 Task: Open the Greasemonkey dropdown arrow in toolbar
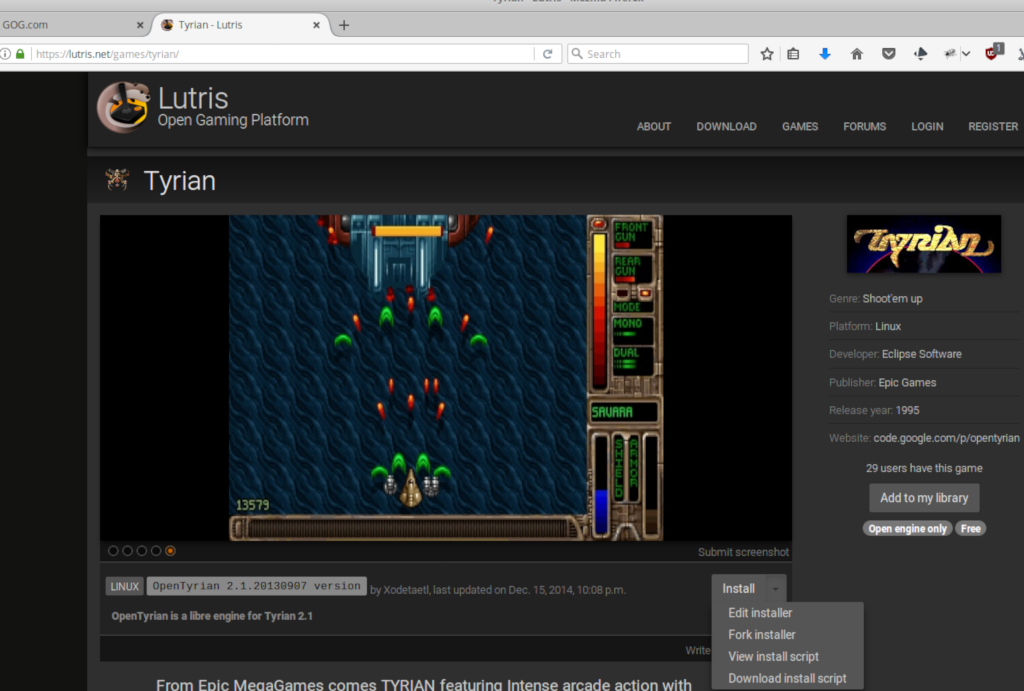[x=966, y=54]
